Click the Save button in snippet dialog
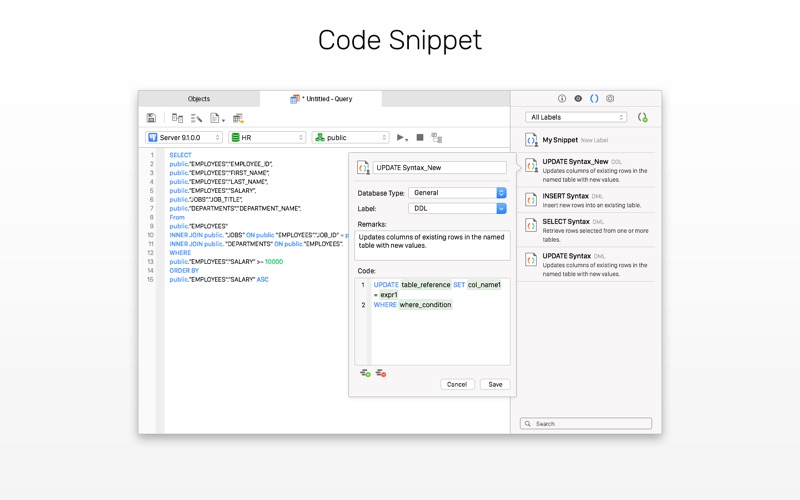Image resolution: width=800 pixels, height=500 pixels. pos(495,384)
